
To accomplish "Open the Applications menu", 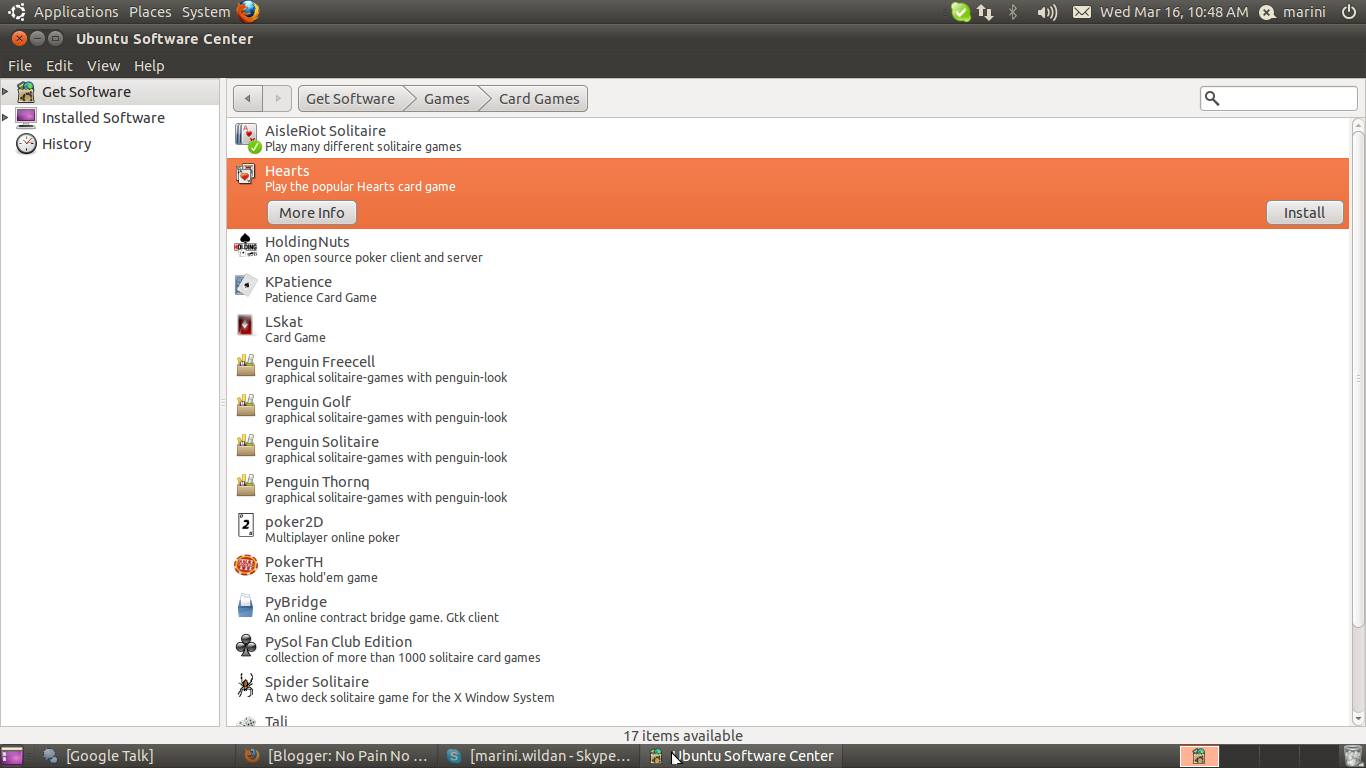I will click(x=76, y=12).
